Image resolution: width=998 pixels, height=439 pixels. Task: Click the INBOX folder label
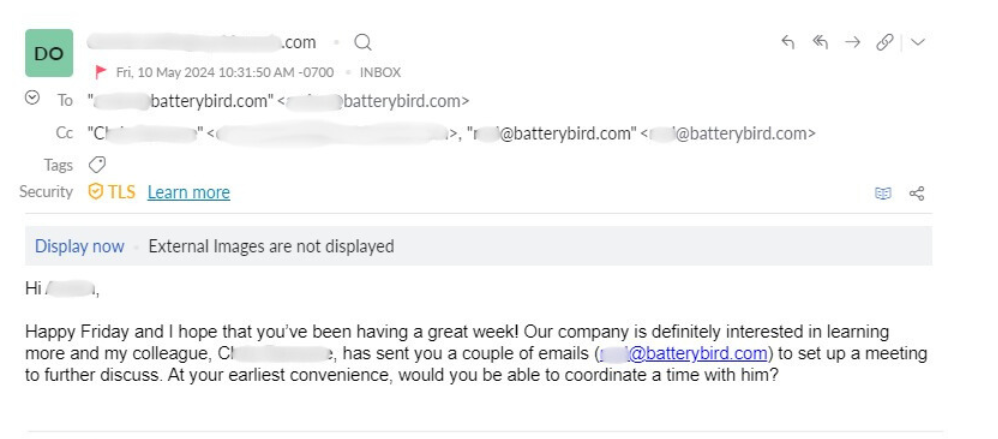click(x=380, y=73)
